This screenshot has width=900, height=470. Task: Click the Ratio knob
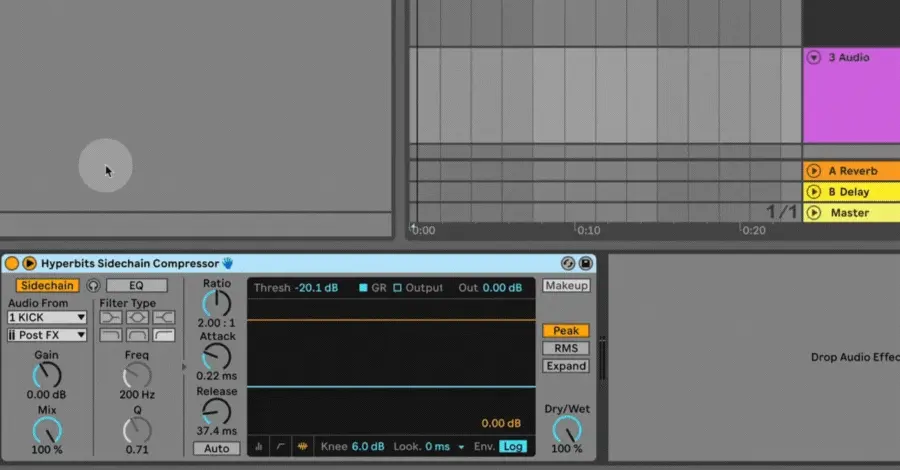tap(216, 304)
